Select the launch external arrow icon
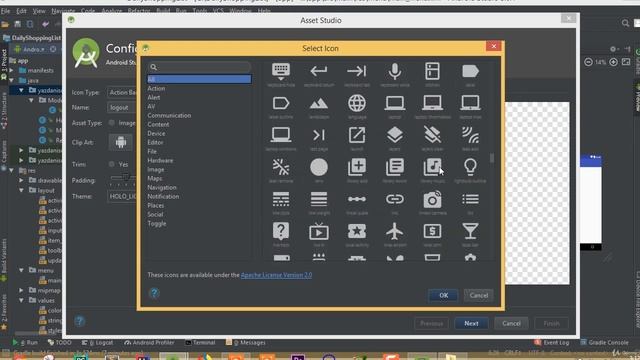 click(357, 135)
